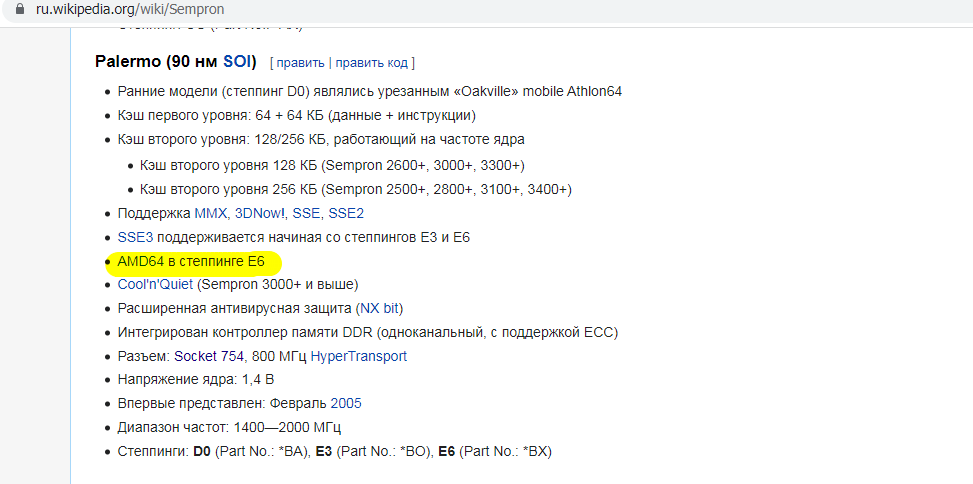Click the bold E6 stepping label

(447, 452)
